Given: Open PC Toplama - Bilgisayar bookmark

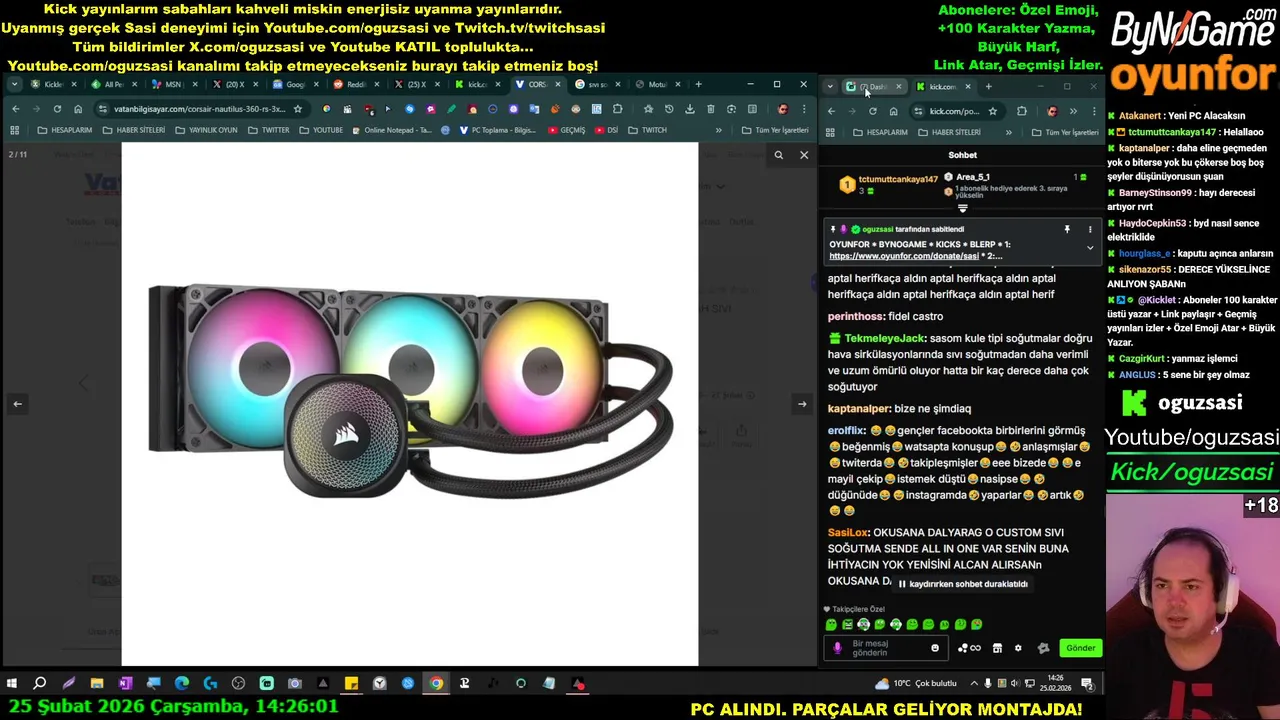Looking at the screenshot, I should click(497, 130).
